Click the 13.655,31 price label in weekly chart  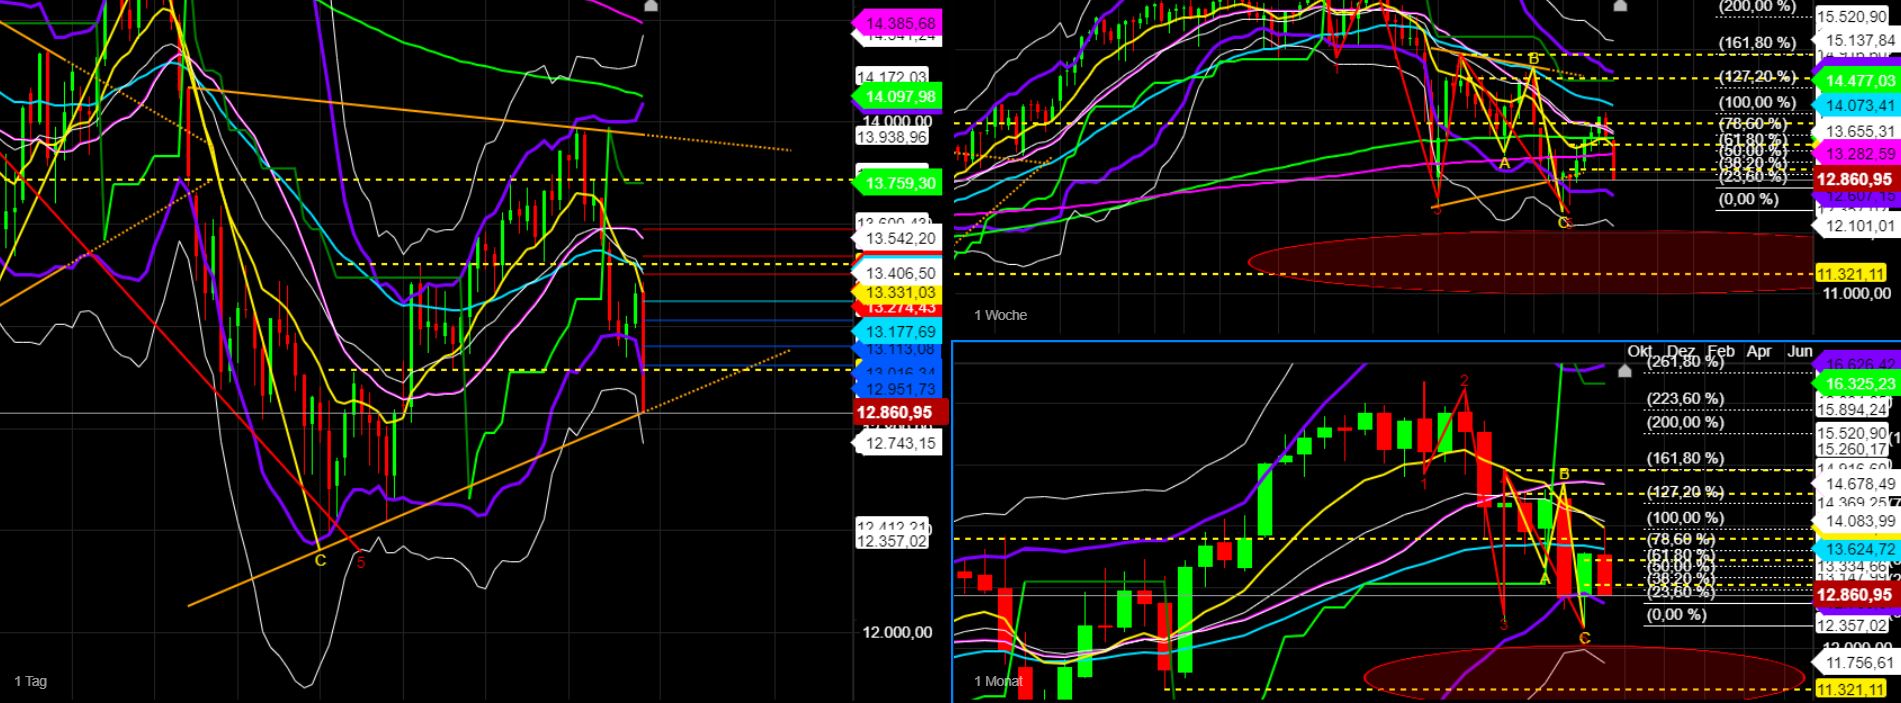pyautogui.click(x=1857, y=131)
